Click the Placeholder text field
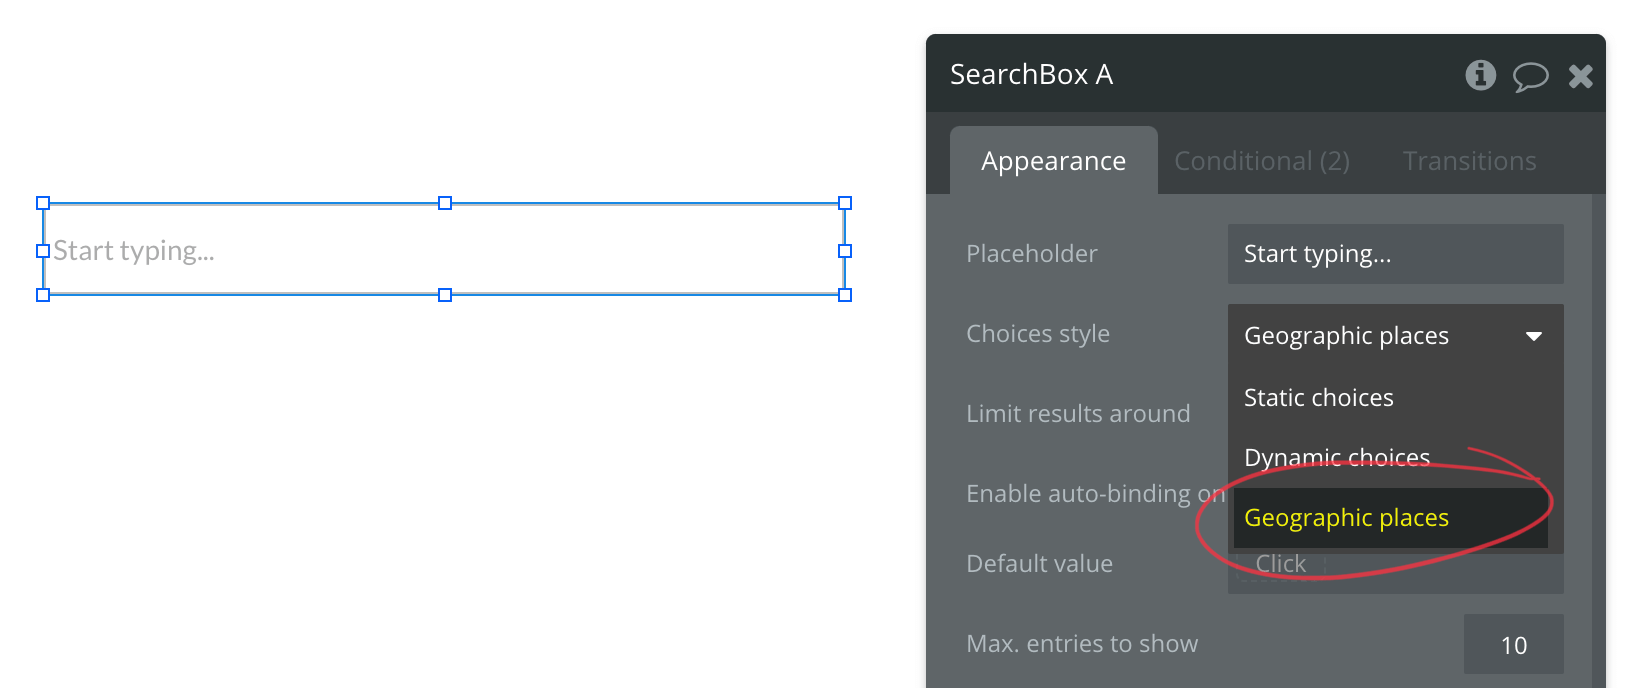This screenshot has width=1636, height=688. click(1395, 254)
